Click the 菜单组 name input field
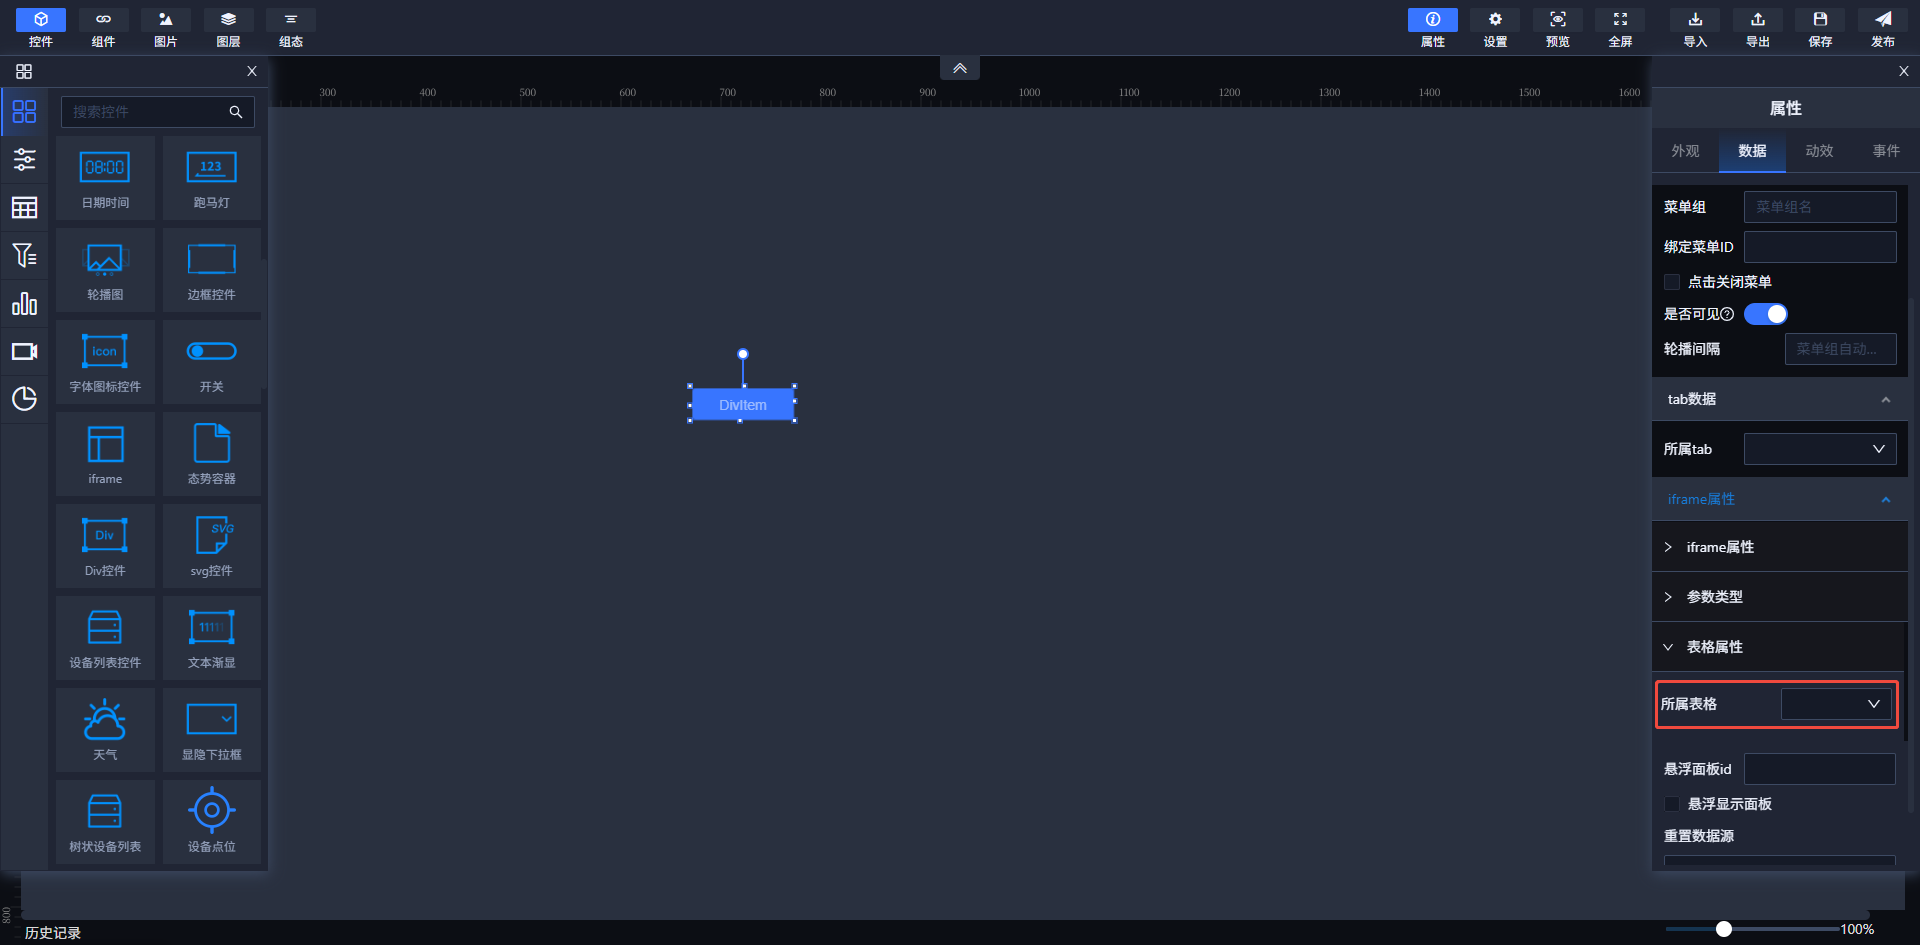Image resolution: width=1920 pixels, height=945 pixels. pos(1820,207)
